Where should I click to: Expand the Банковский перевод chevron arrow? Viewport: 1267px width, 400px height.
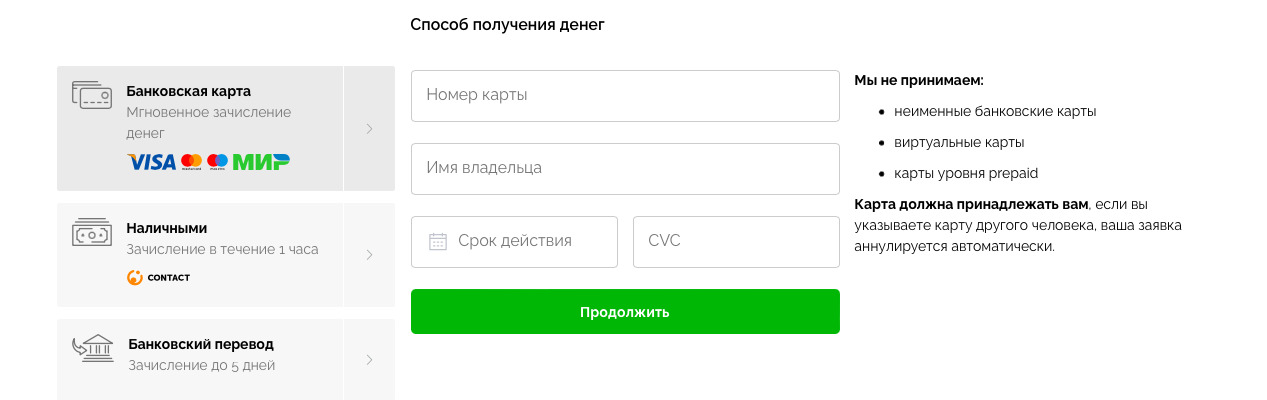pyautogui.click(x=369, y=359)
